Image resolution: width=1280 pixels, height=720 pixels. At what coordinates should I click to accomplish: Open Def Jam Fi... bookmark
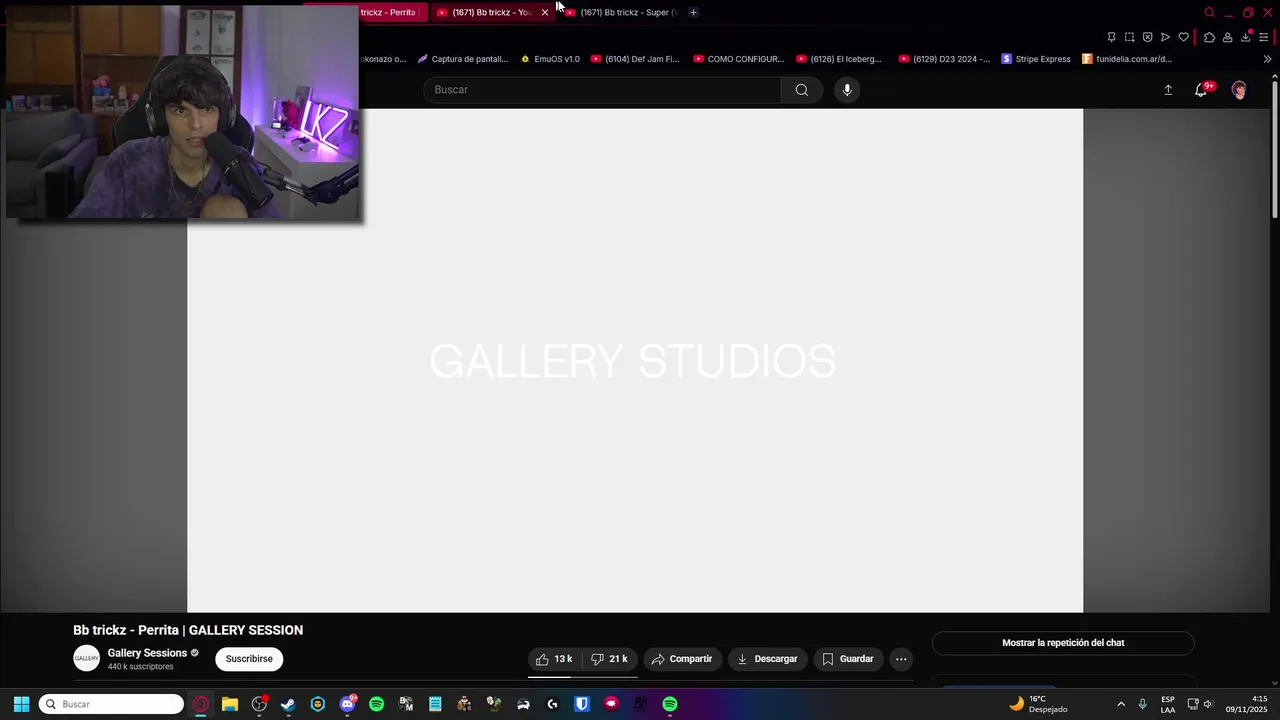634,59
